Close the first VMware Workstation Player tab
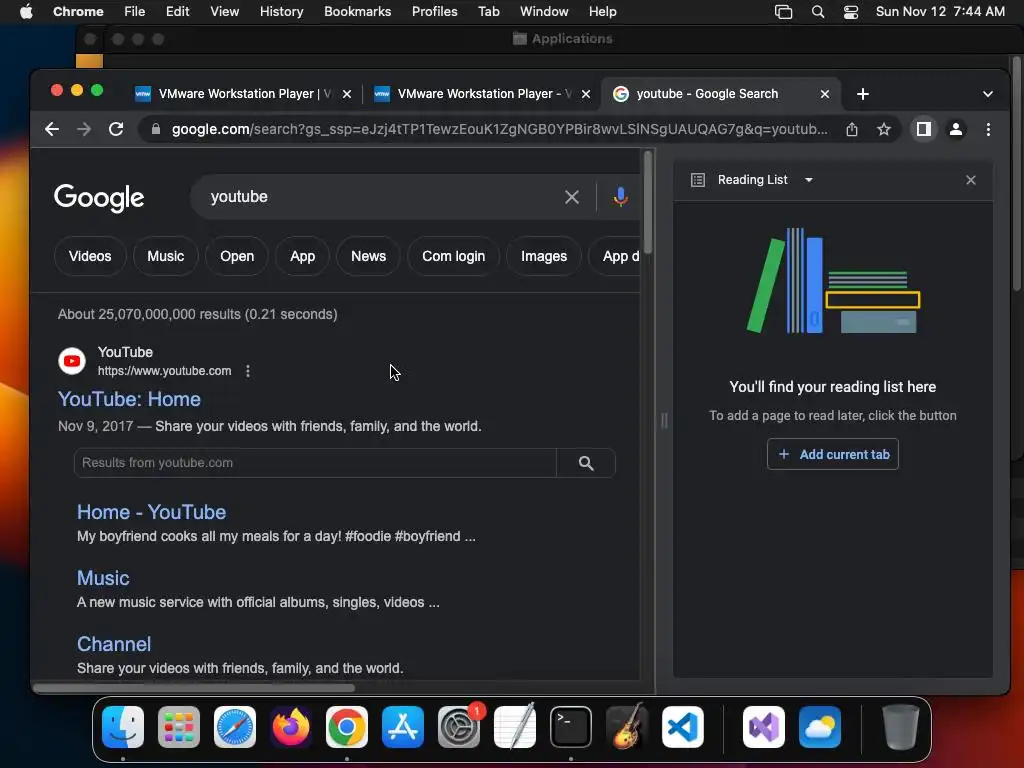The width and height of the screenshot is (1024, 768). [x=347, y=94]
